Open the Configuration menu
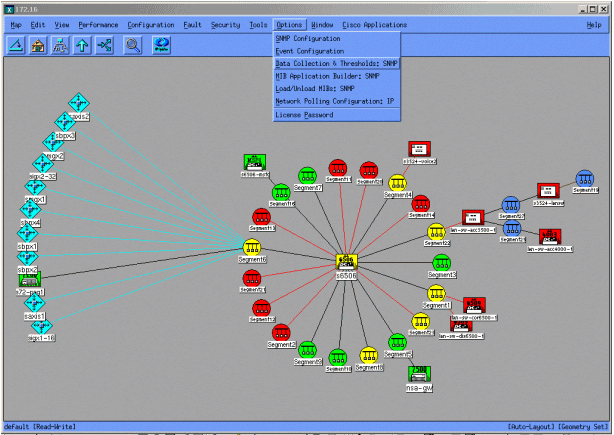Image resolution: width=614 pixels, height=435 pixels. 151,25
